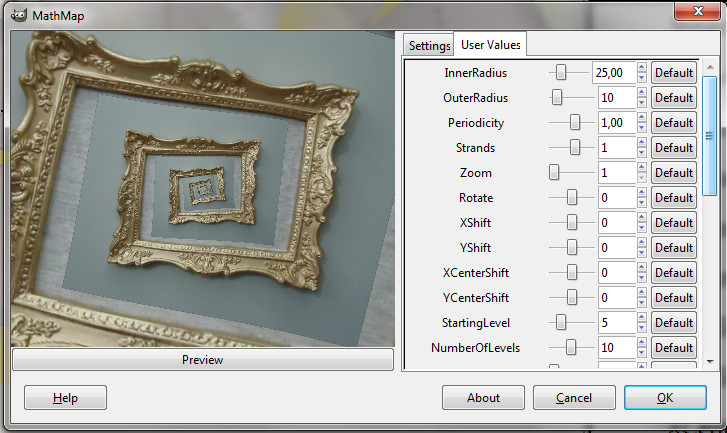The height and width of the screenshot is (433, 727).
Task: Switch to the Settings tab
Action: click(x=429, y=46)
